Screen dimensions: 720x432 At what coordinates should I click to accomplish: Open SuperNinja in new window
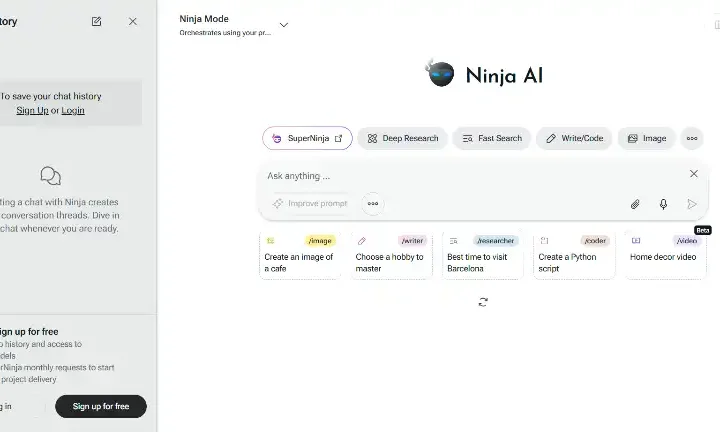tap(307, 138)
